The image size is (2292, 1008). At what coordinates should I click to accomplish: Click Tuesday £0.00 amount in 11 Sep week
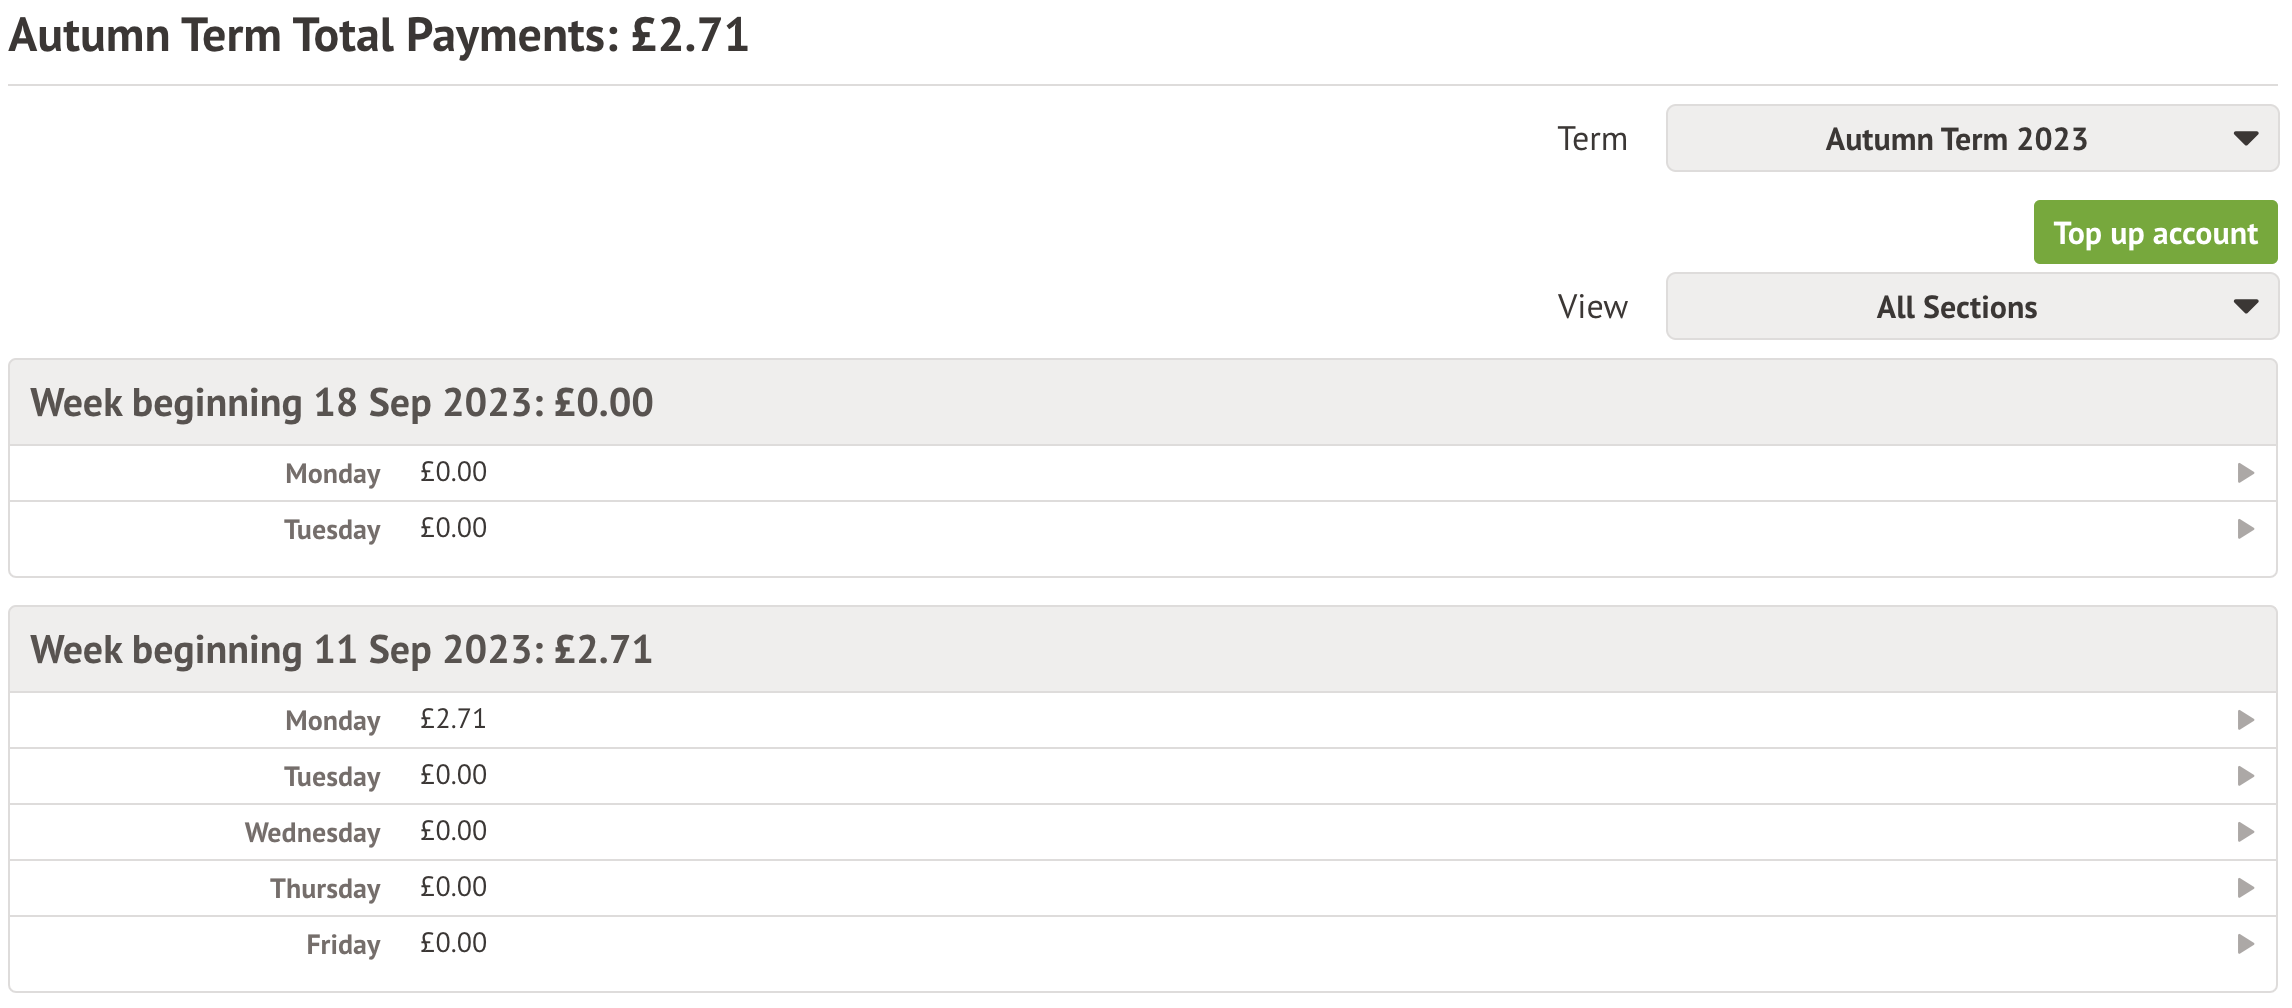pyautogui.click(x=453, y=776)
